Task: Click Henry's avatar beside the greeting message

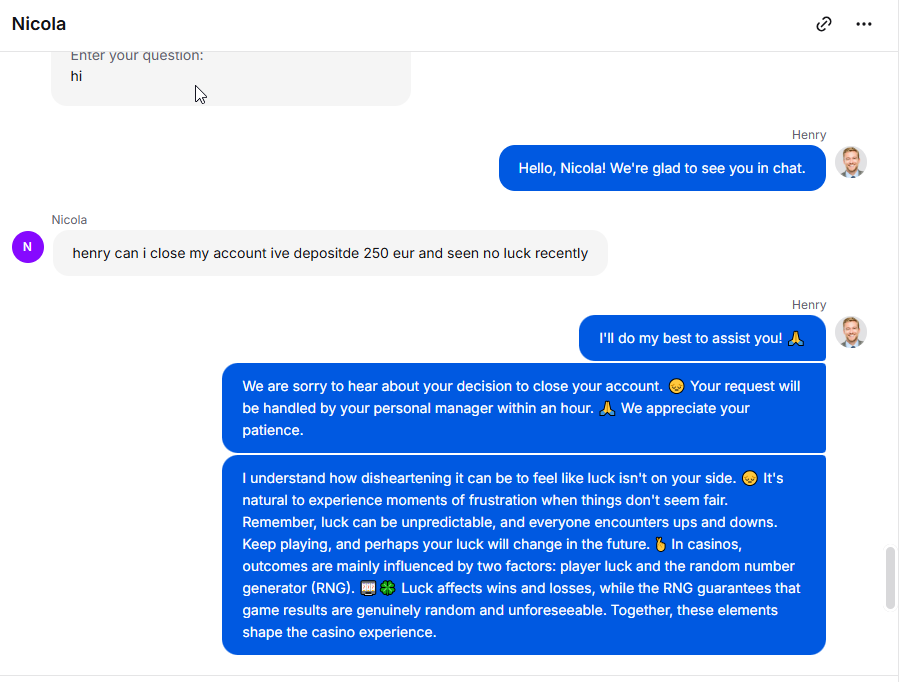Action: point(851,162)
